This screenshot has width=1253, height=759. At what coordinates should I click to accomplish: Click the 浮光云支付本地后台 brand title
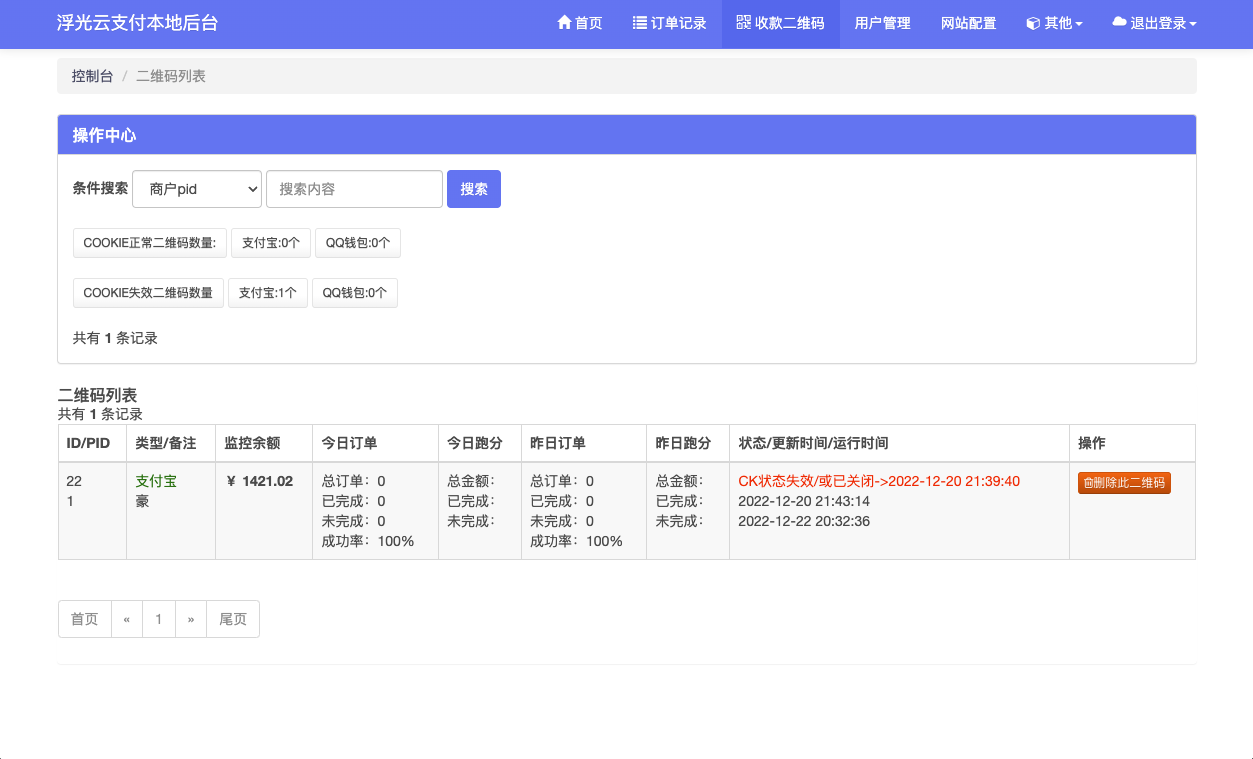click(x=137, y=23)
